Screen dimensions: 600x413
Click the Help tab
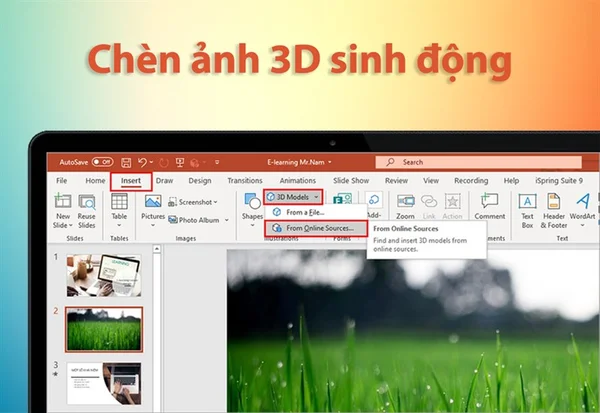(511, 181)
